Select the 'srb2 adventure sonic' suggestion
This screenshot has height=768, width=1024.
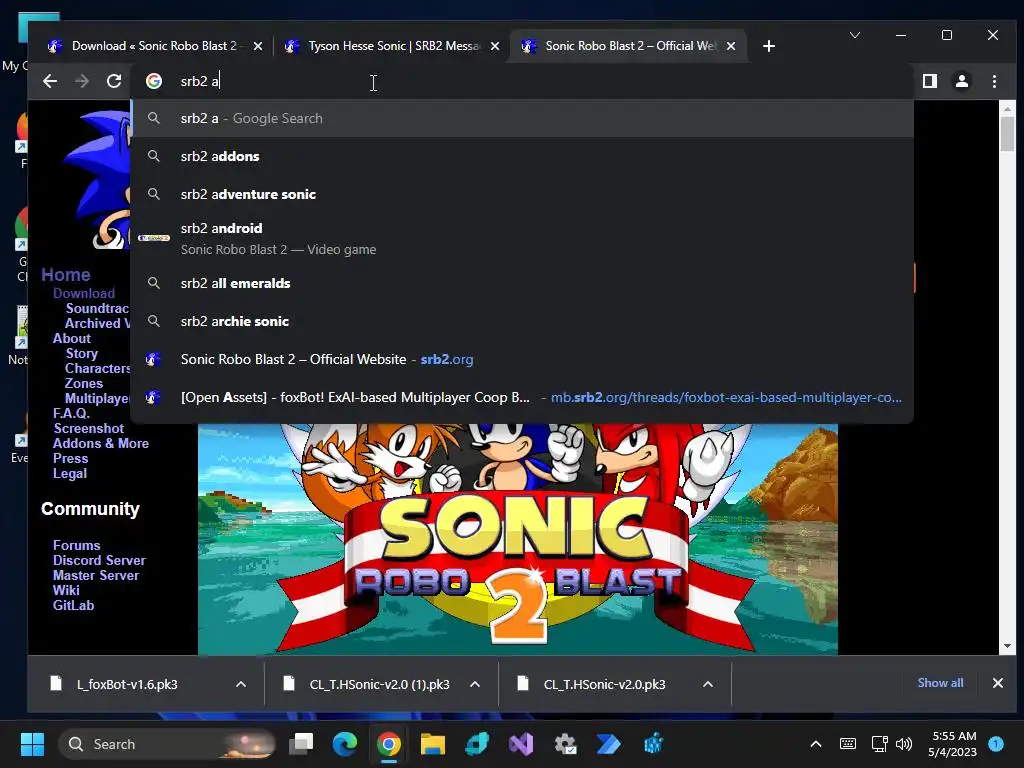click(x=522, y=194)
